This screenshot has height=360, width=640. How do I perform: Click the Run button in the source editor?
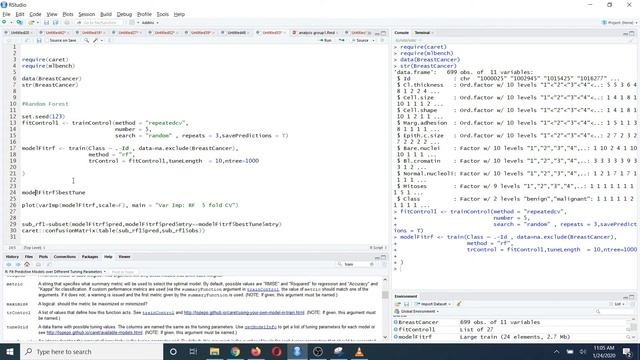click(326, 40)
